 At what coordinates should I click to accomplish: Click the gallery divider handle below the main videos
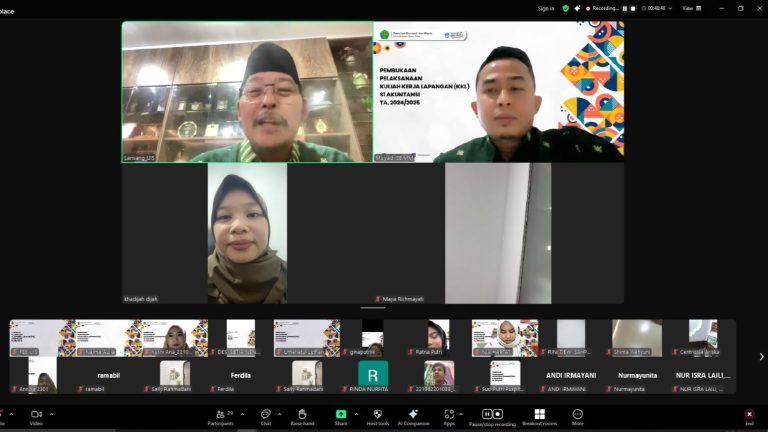point(373,308)
